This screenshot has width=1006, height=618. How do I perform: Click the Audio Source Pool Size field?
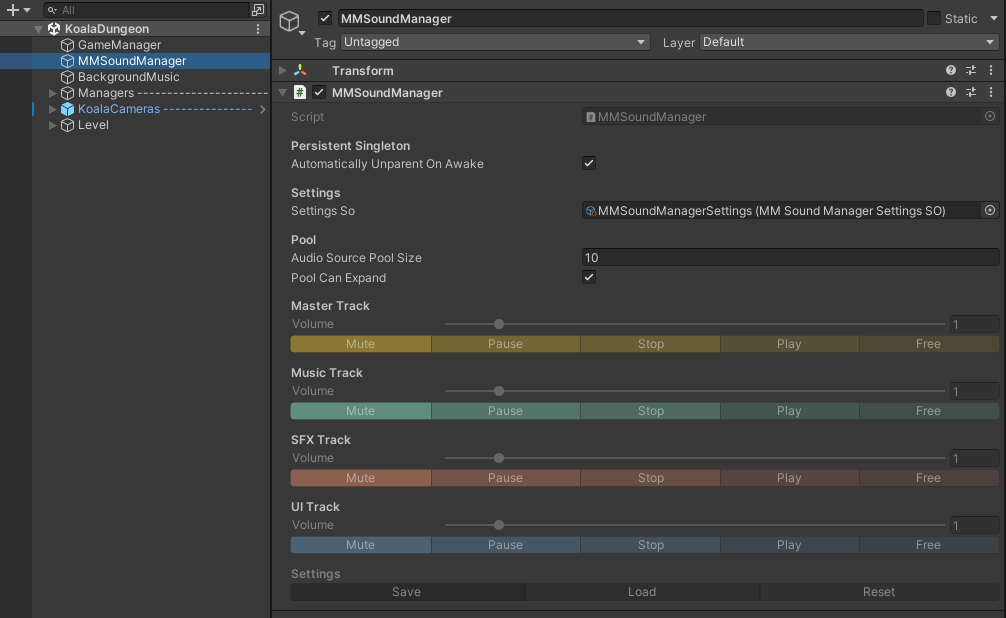tap(790, 257)
